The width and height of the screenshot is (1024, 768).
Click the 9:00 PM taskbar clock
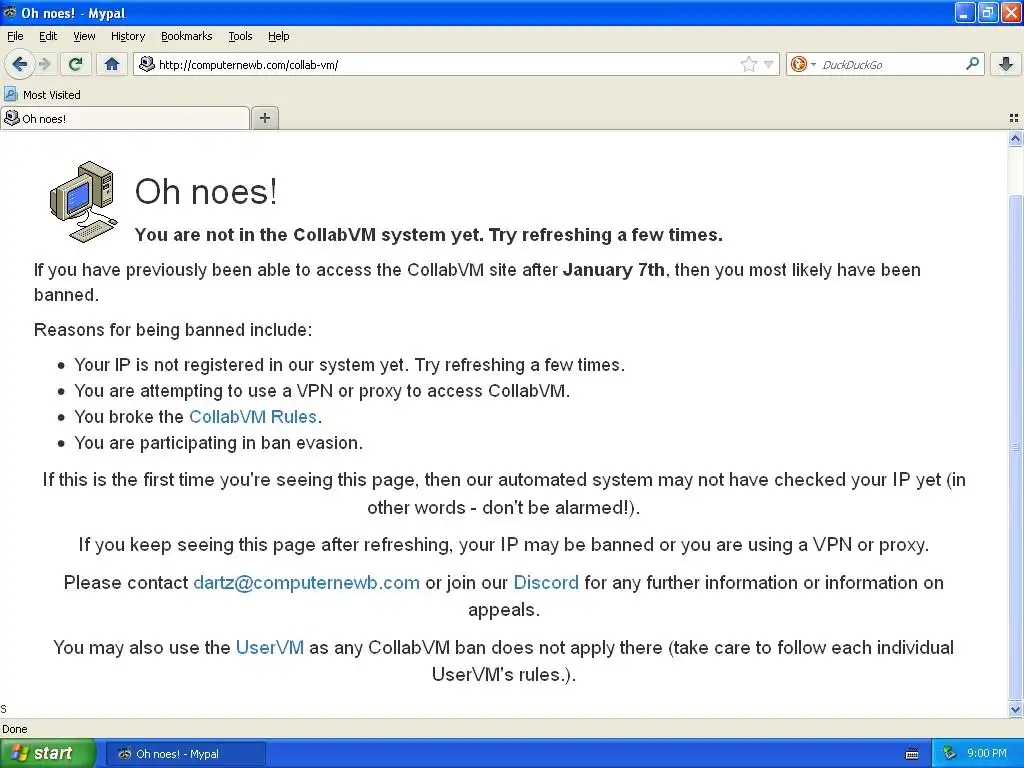click(986, 754)
